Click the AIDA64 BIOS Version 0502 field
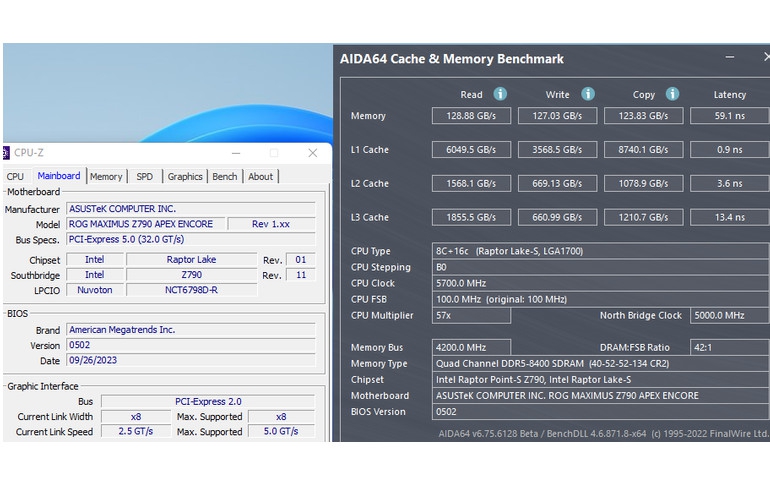 click(601, 411)
